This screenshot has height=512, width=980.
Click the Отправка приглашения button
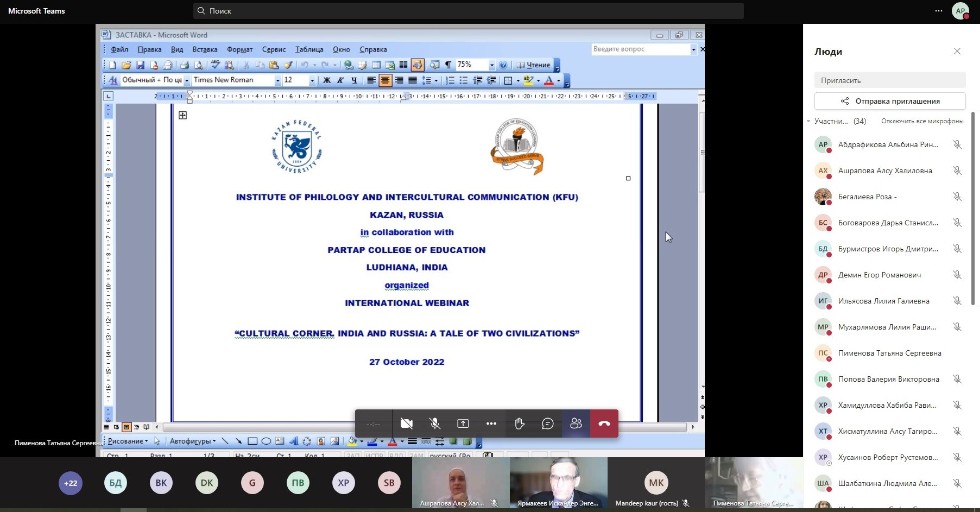(x=889, y=101)
